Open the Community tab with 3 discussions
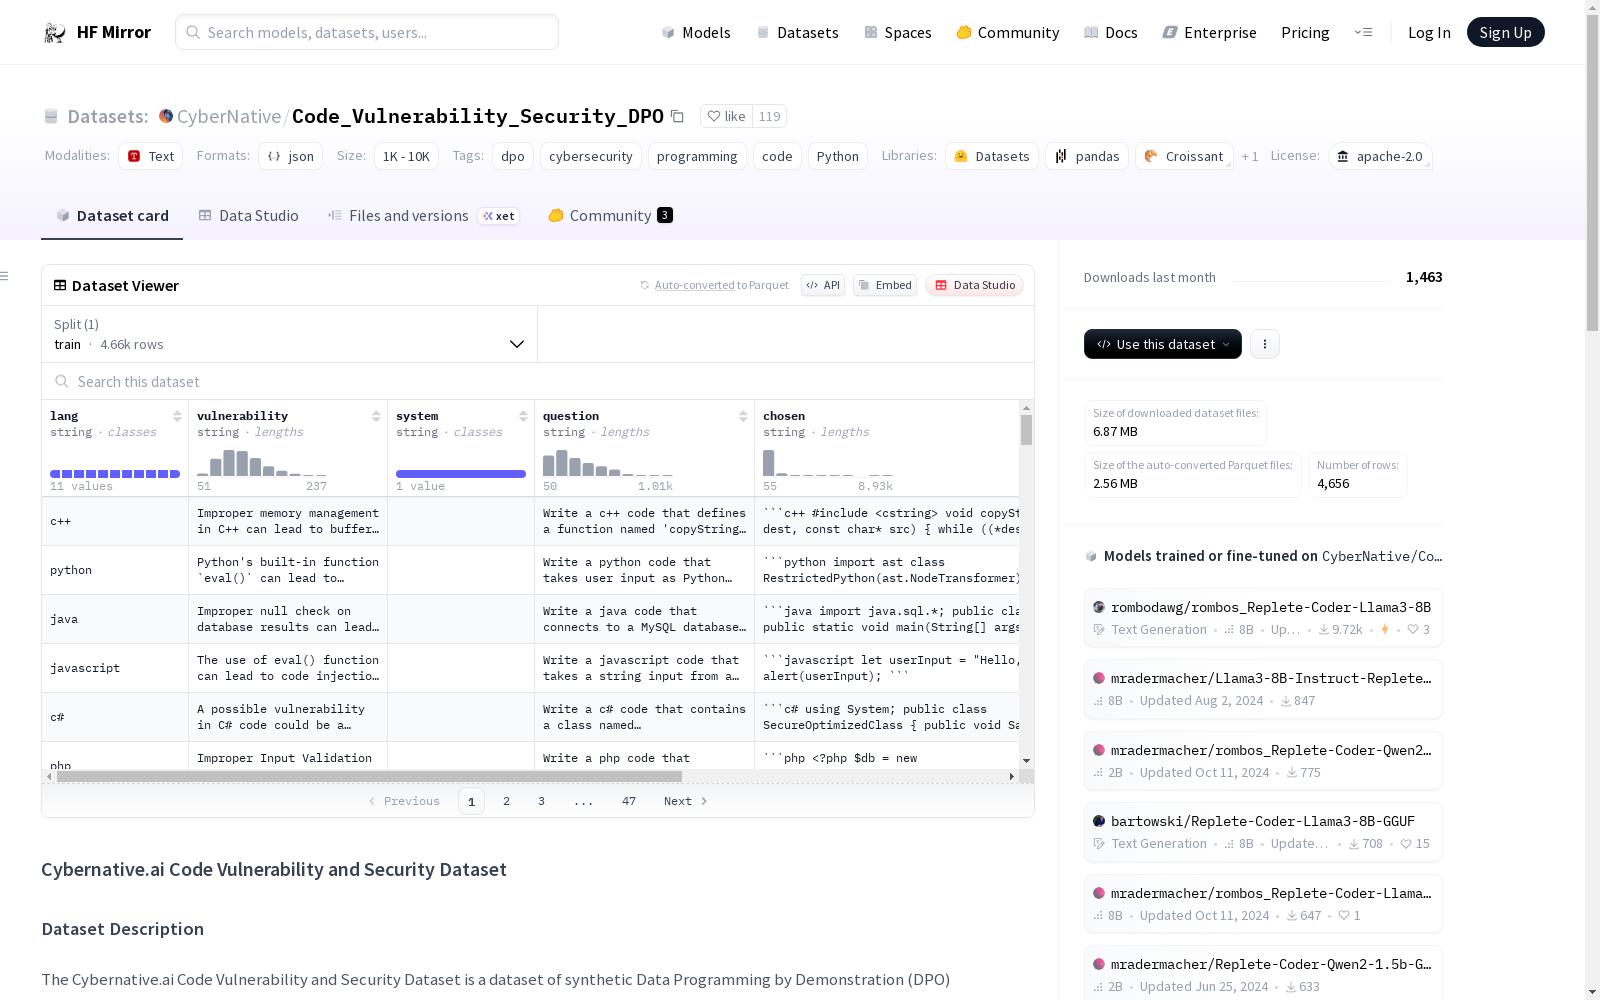 (610, 216)
